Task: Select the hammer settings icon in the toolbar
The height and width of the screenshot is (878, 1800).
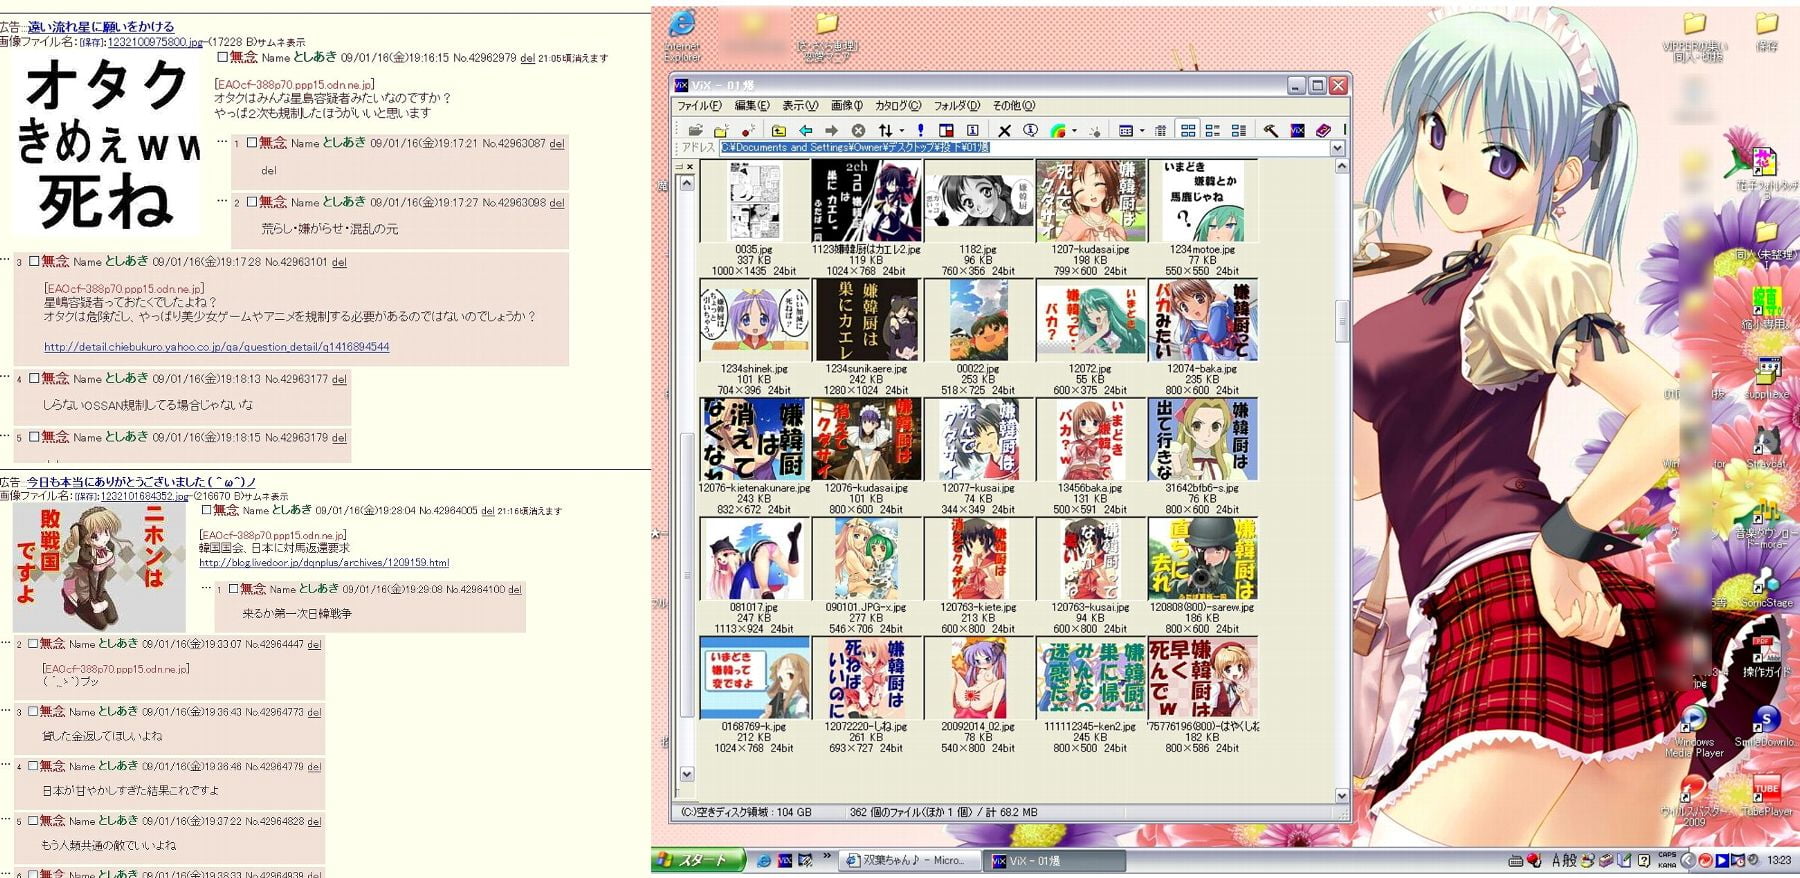Action: 1270,130
